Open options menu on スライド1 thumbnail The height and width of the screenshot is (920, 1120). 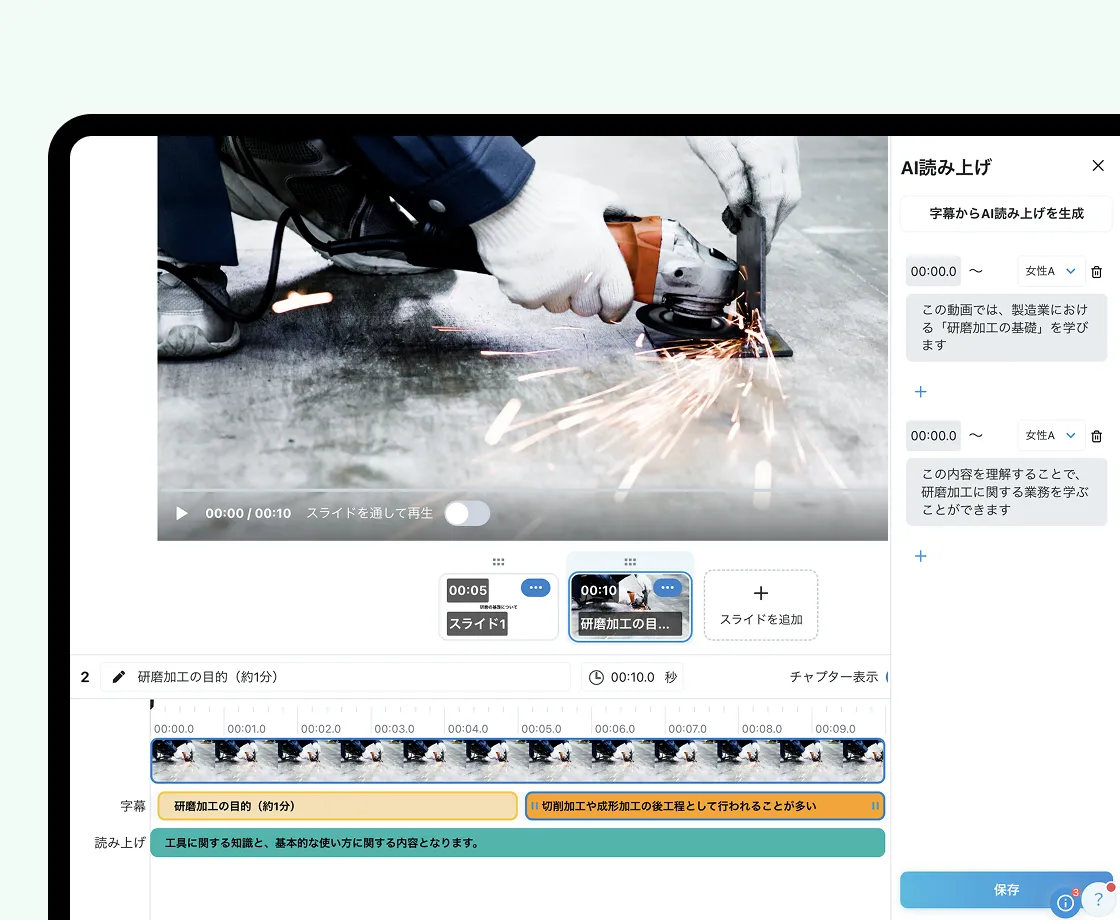[x=535, y=588]
